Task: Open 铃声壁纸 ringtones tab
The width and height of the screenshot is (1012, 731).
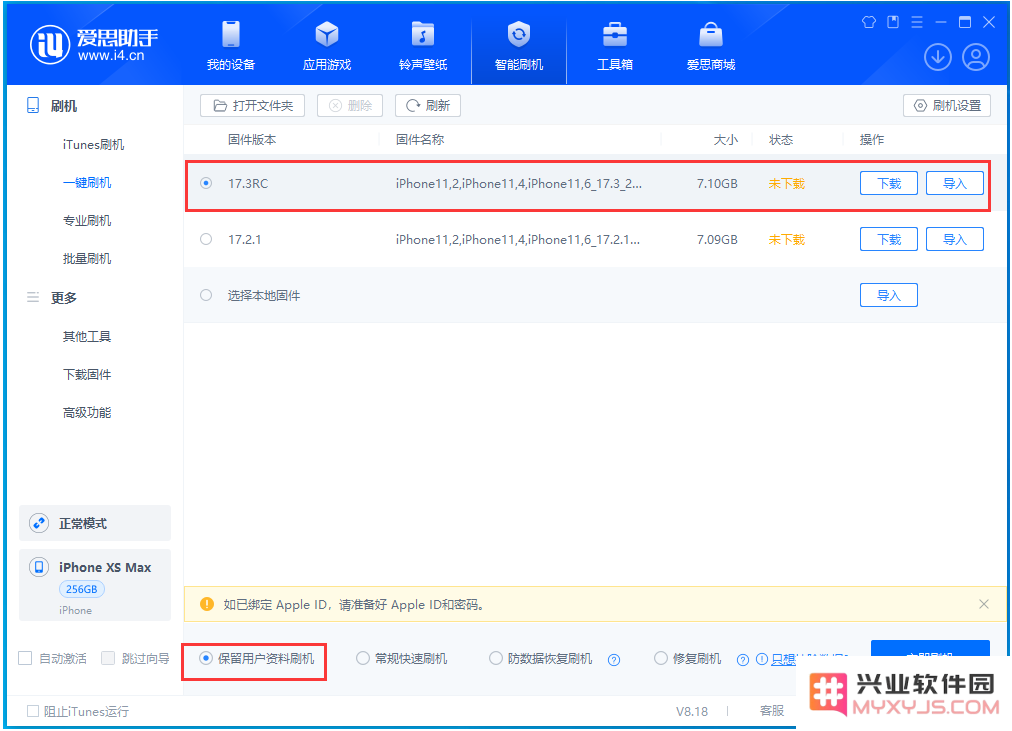Action: [423, 45]
